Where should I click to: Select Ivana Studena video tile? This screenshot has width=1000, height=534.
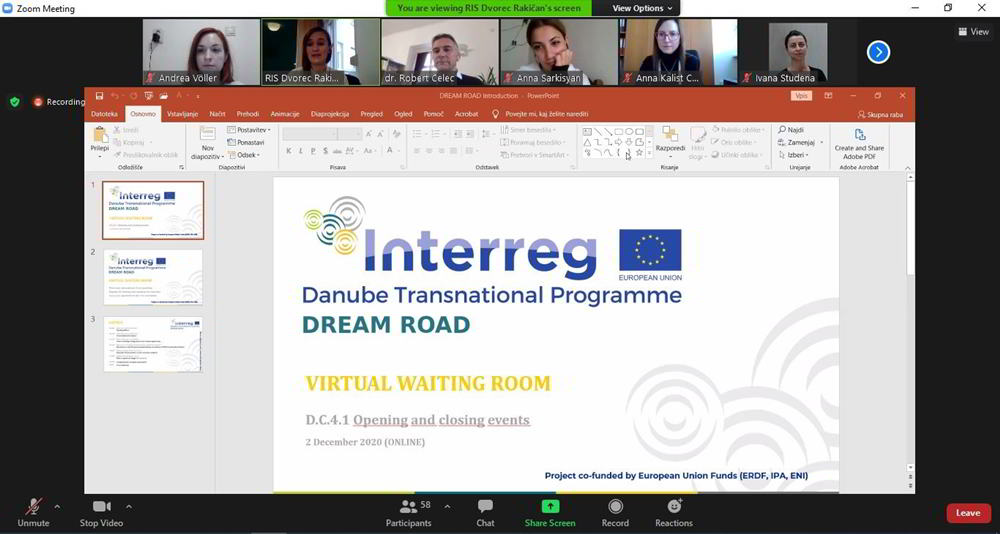798,52
